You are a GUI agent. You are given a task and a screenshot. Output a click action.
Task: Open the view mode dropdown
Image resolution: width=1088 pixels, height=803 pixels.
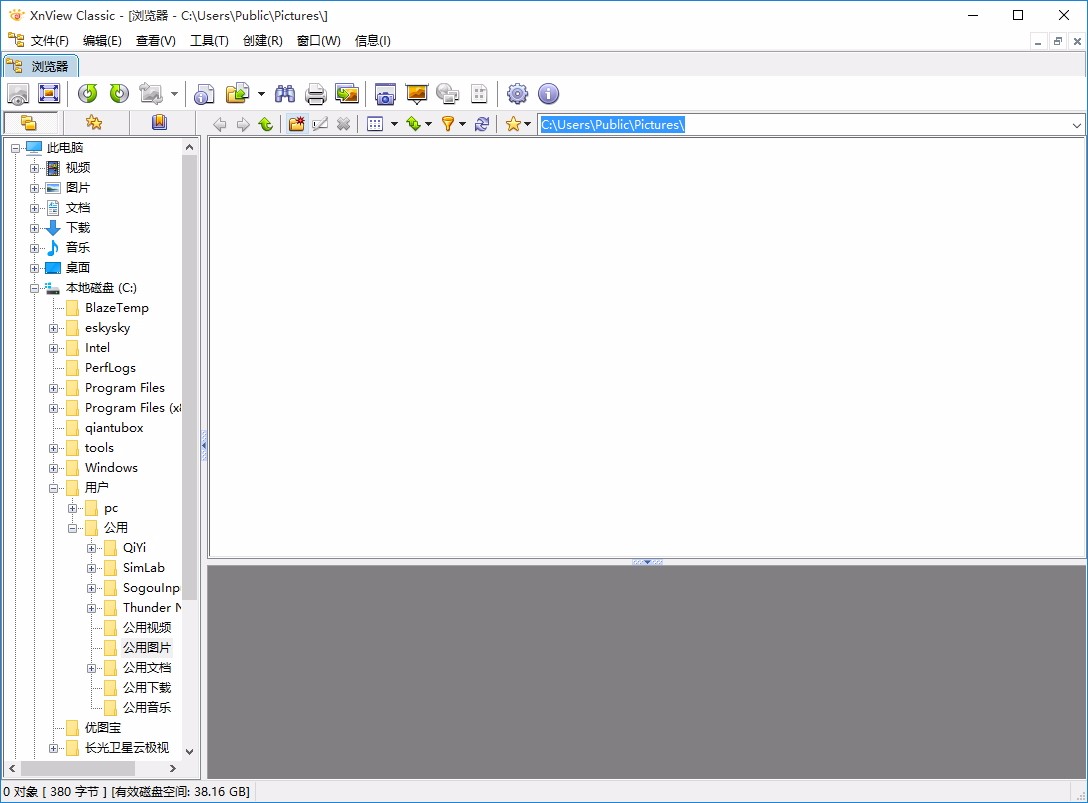coord(394,123)
